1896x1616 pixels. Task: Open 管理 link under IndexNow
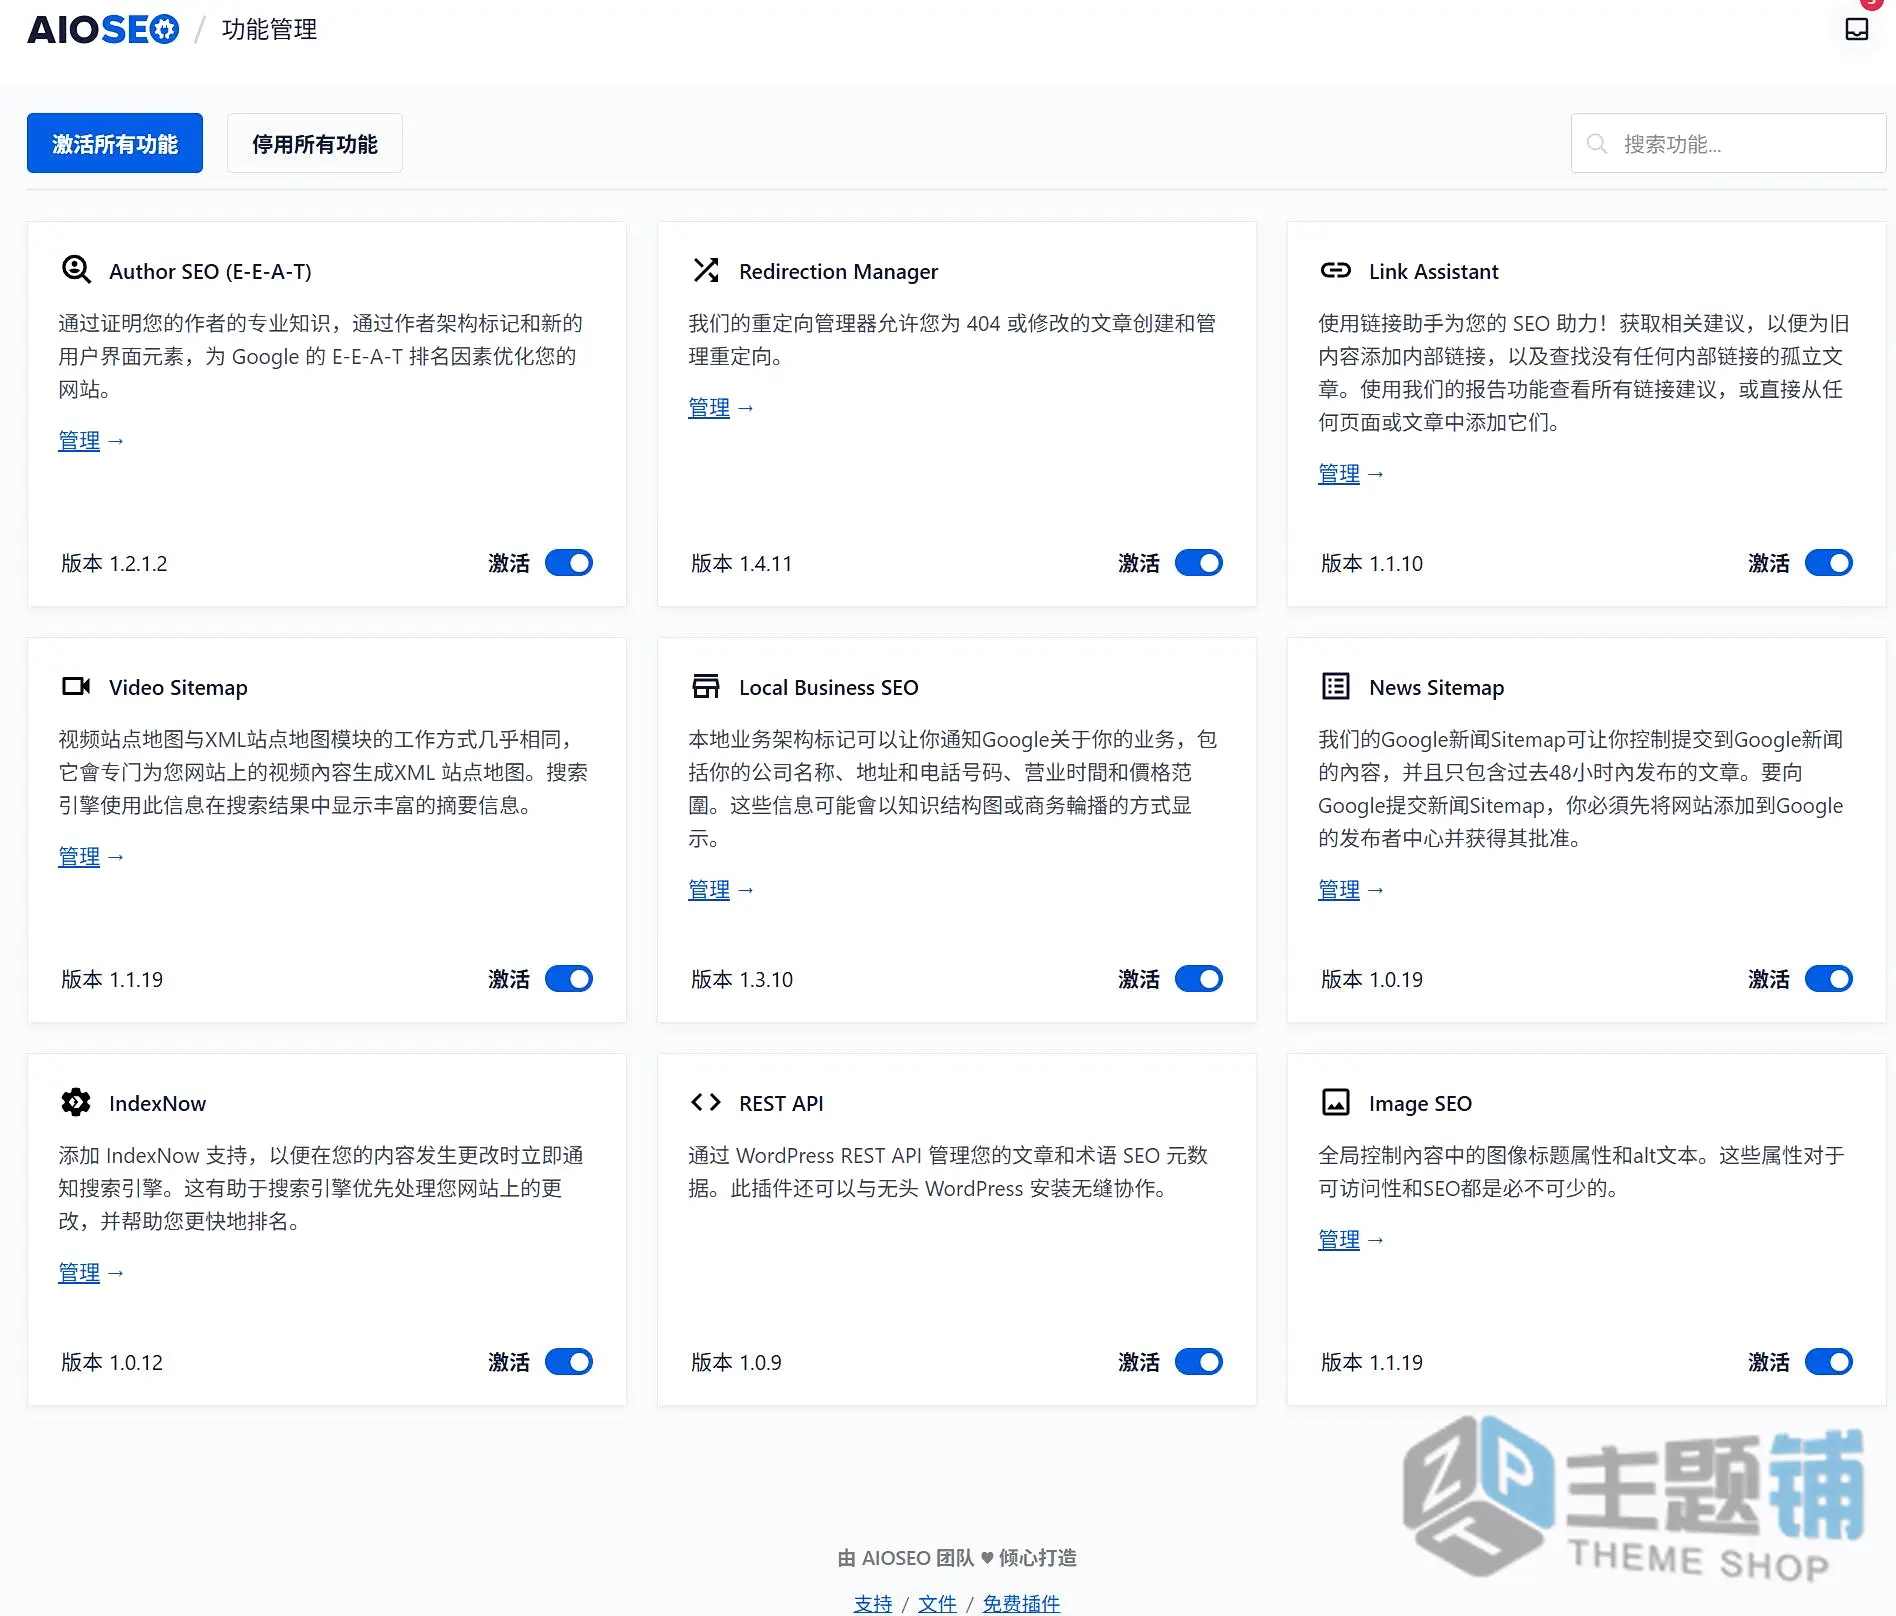pyautogui.click(x=79, y=1273)
